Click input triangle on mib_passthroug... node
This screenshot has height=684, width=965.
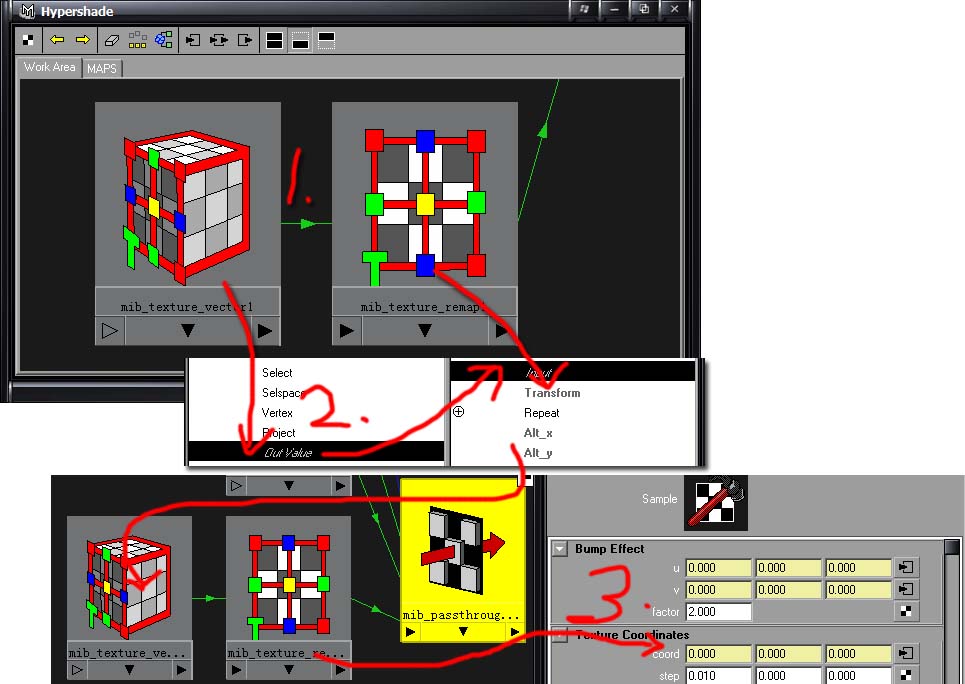[x=410, y=632]
